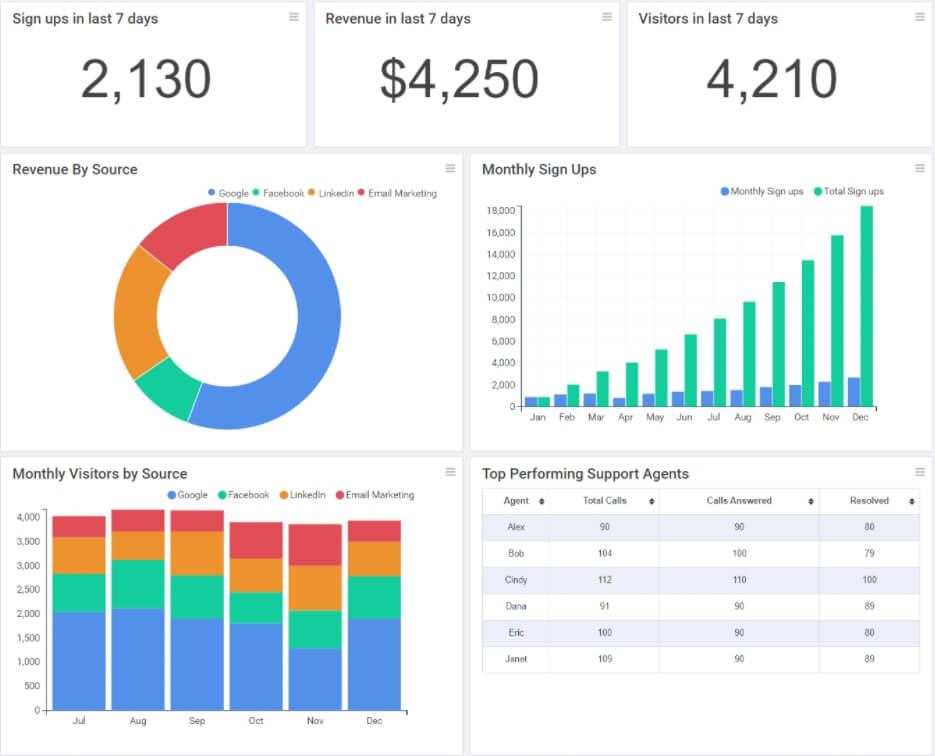Open the Revenue By Source menu icon
This screenshot has height=756, width=935.
(x=451, y=168)
